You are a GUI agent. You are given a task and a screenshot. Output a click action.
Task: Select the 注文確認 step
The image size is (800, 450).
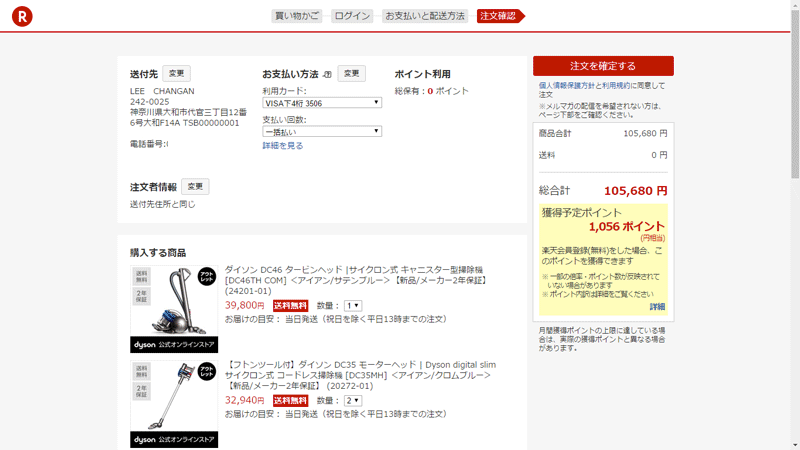501,16
